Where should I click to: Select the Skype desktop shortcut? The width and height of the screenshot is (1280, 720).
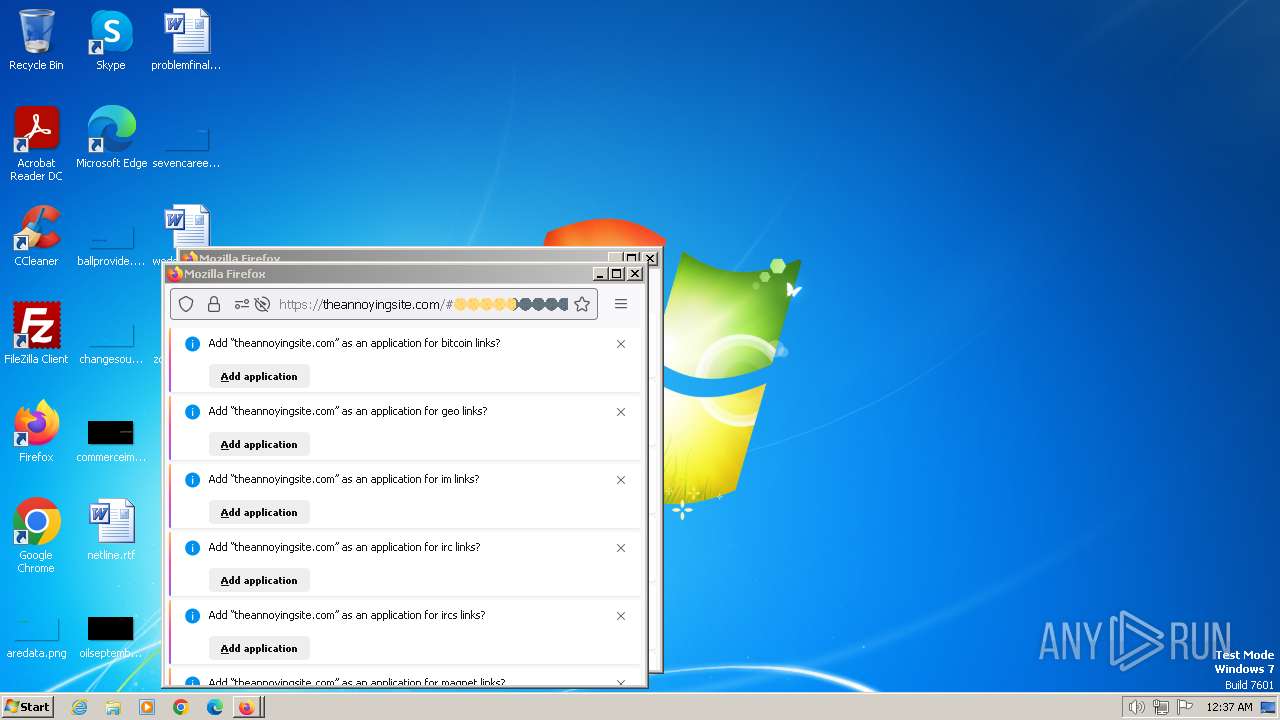(x=110, y=40)
